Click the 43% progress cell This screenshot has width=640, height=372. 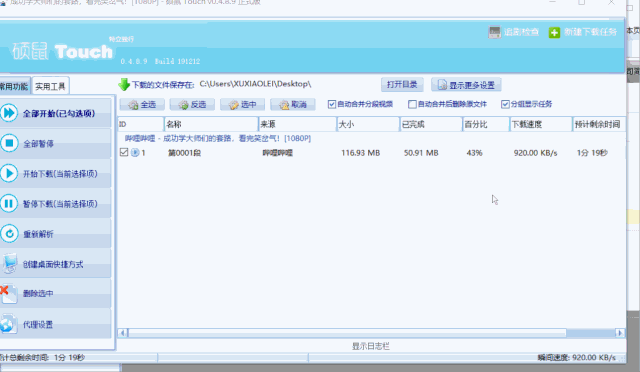pyautogui.click(x=474, y=153)
